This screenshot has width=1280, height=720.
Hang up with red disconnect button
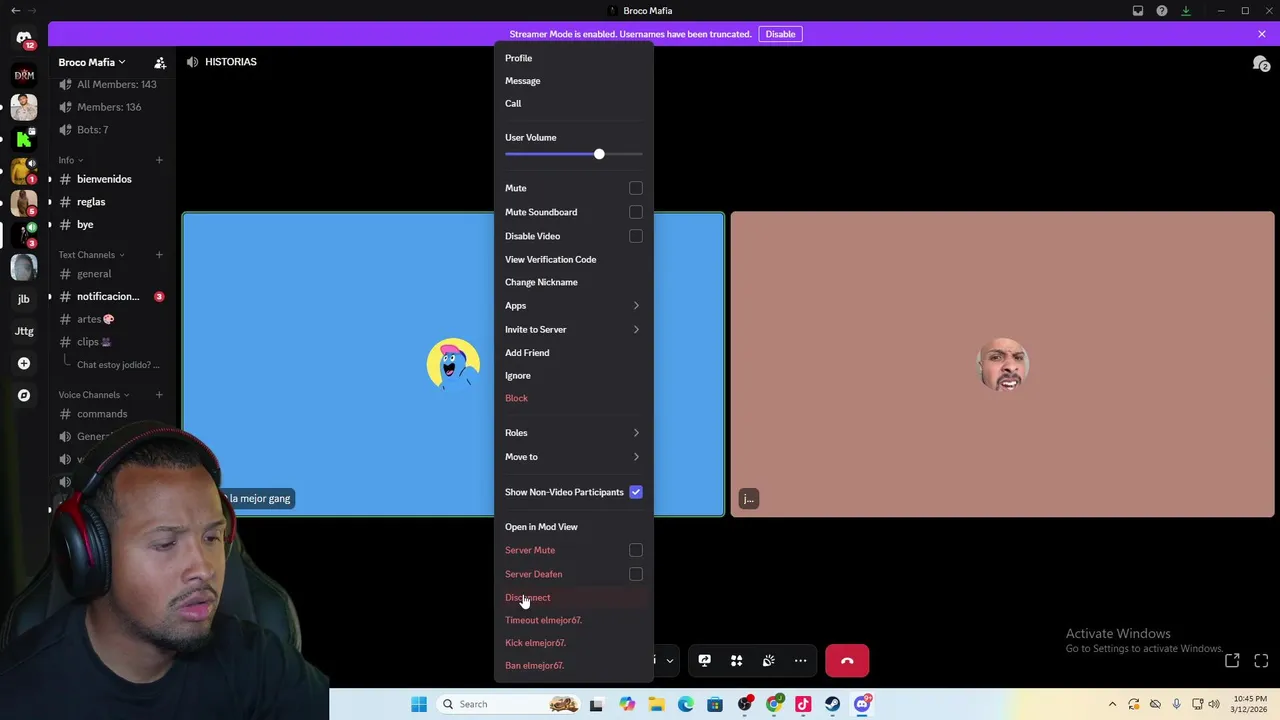[847, 661]
